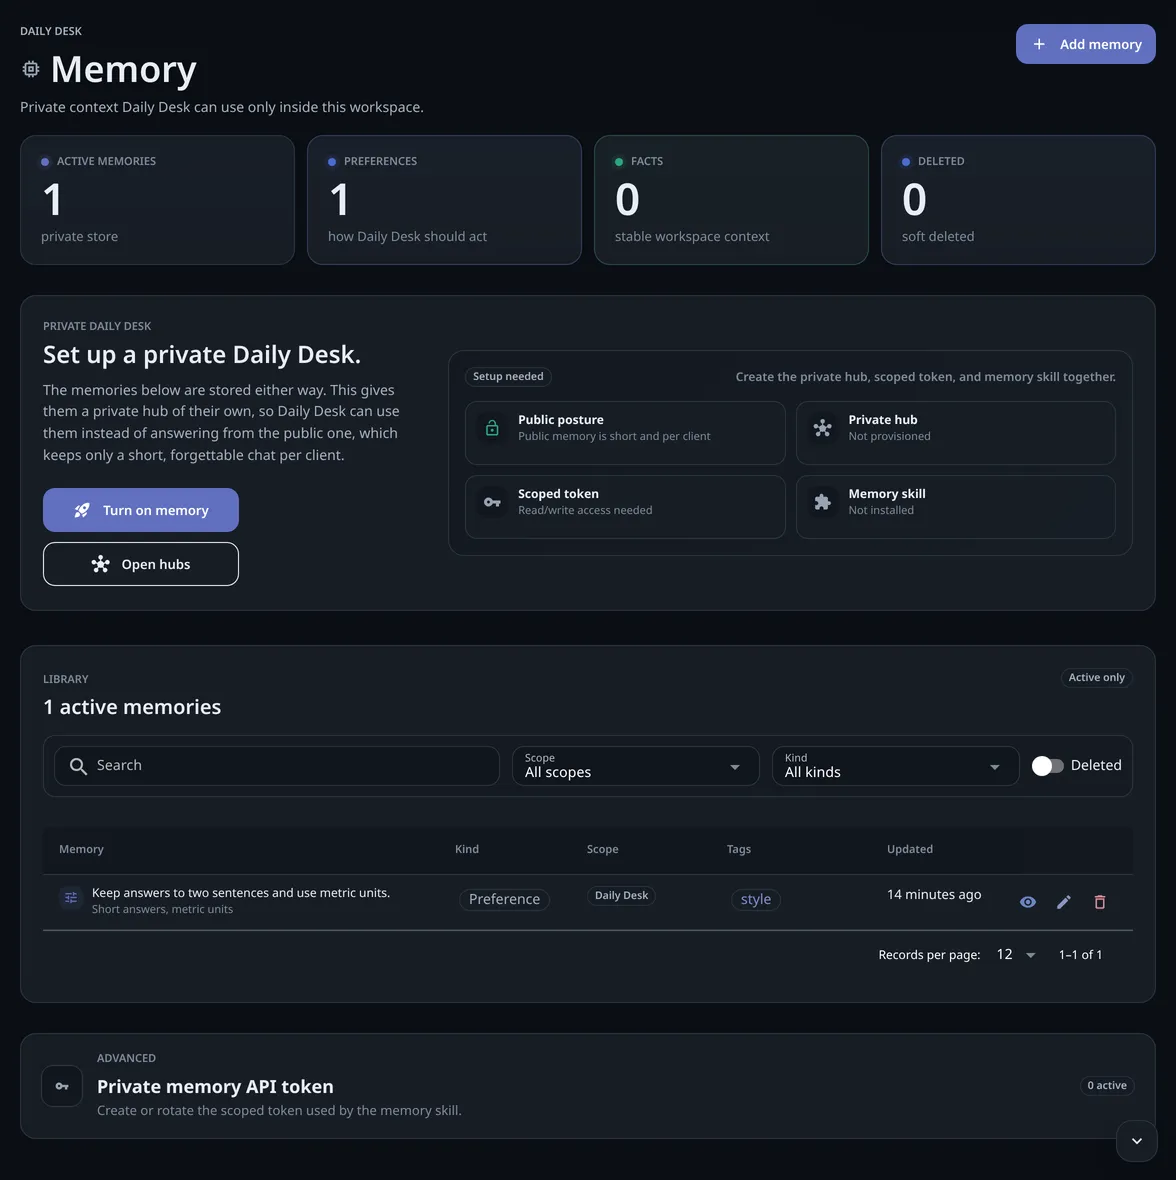This screenshot has height=1180, width=1176.
Task: Click the hub icon in Private hub tile
Action: click(822, 427)
